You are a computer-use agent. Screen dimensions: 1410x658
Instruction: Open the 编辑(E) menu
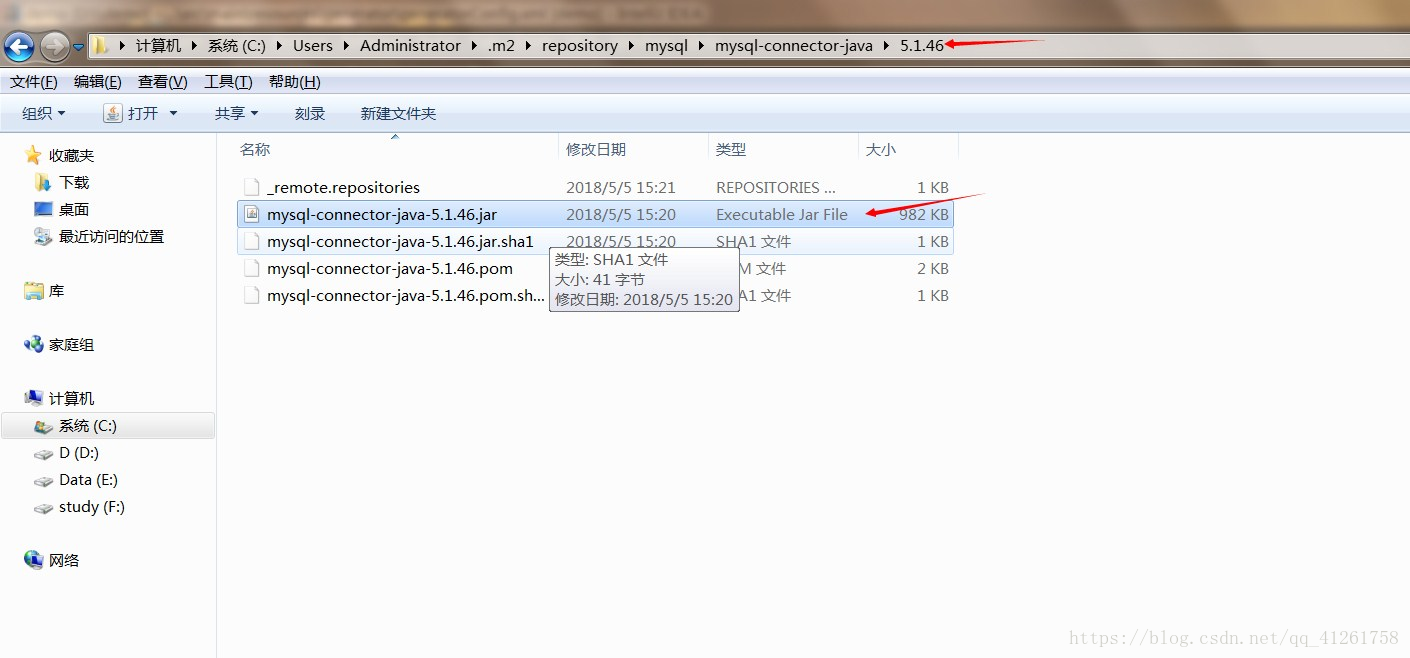tap(98, 82)
